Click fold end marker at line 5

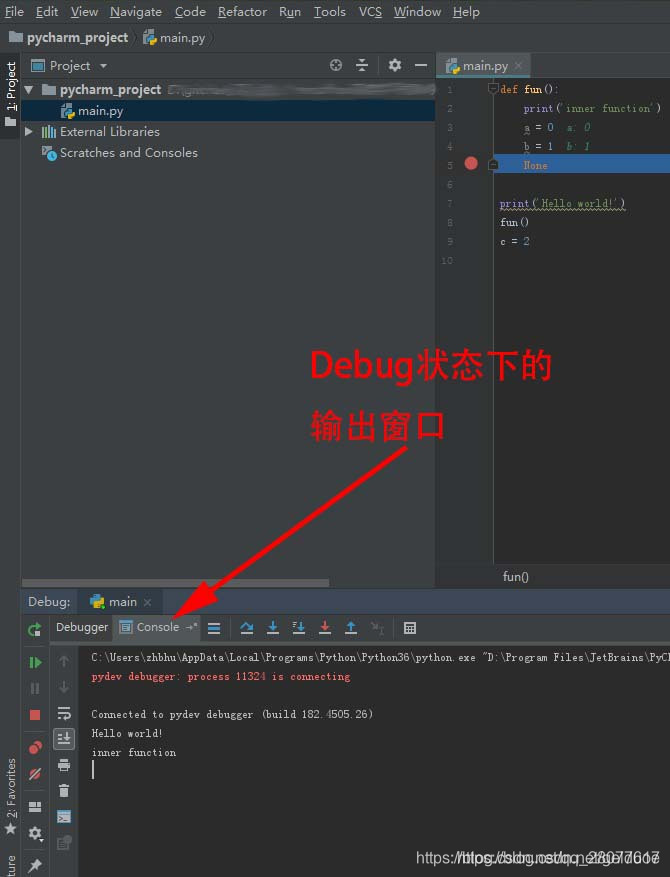493,165
